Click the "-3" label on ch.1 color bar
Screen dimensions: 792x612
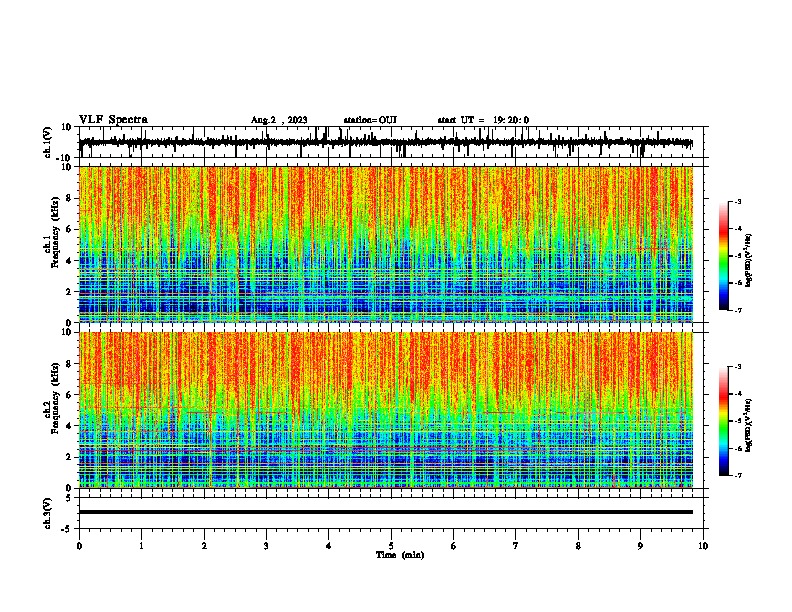pos(737,201)
